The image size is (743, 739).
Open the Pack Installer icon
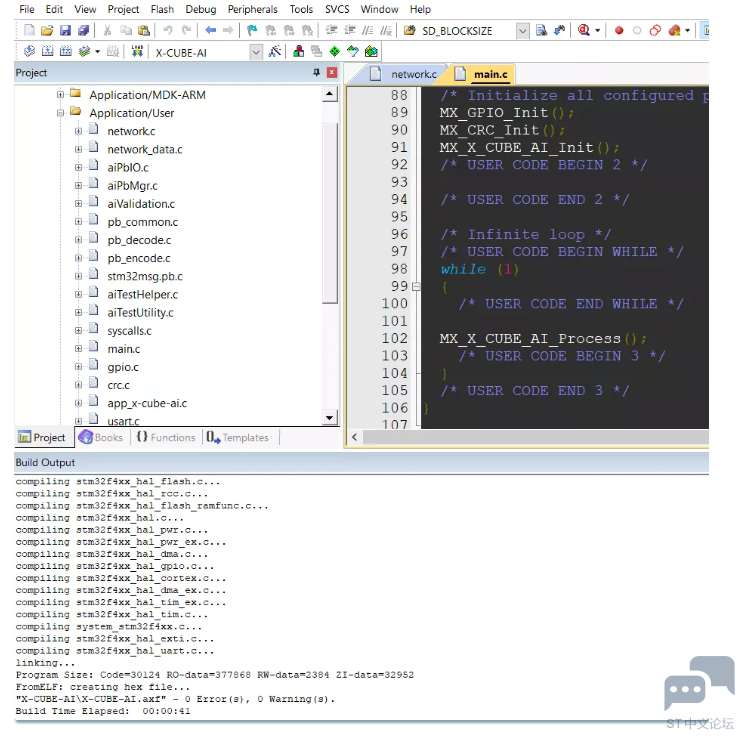(x=371, y=51)
